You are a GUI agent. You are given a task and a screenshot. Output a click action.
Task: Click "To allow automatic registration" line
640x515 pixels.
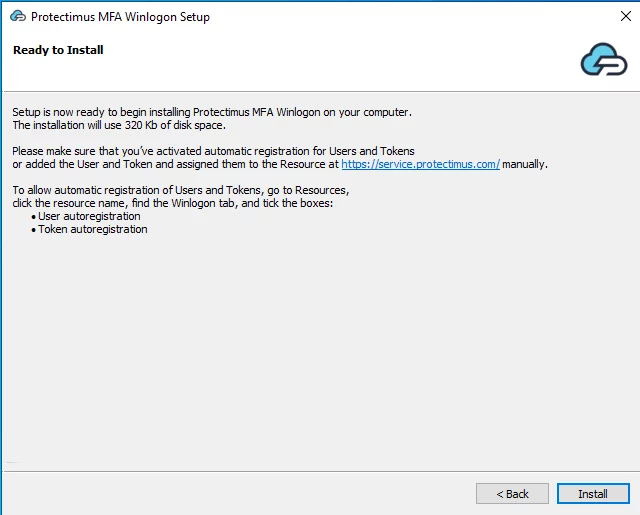(x=181, y=190)
